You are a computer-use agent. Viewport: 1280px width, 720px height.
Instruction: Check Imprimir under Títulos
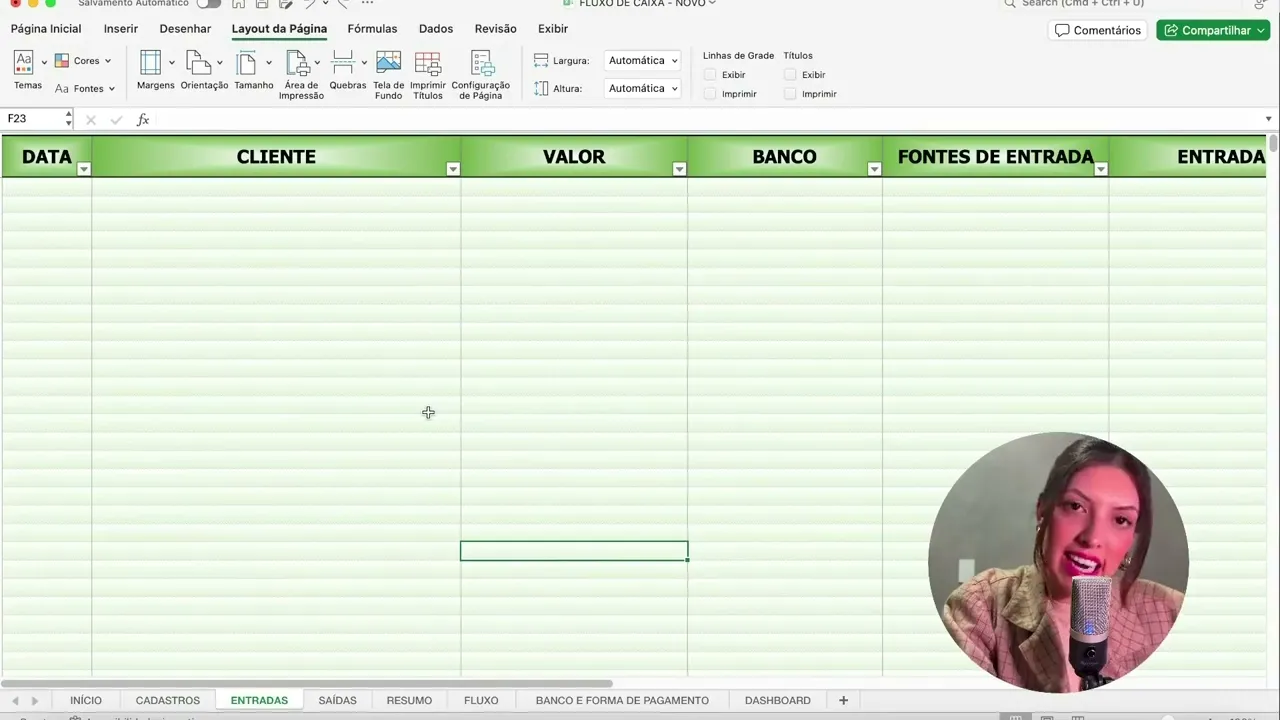790,94
